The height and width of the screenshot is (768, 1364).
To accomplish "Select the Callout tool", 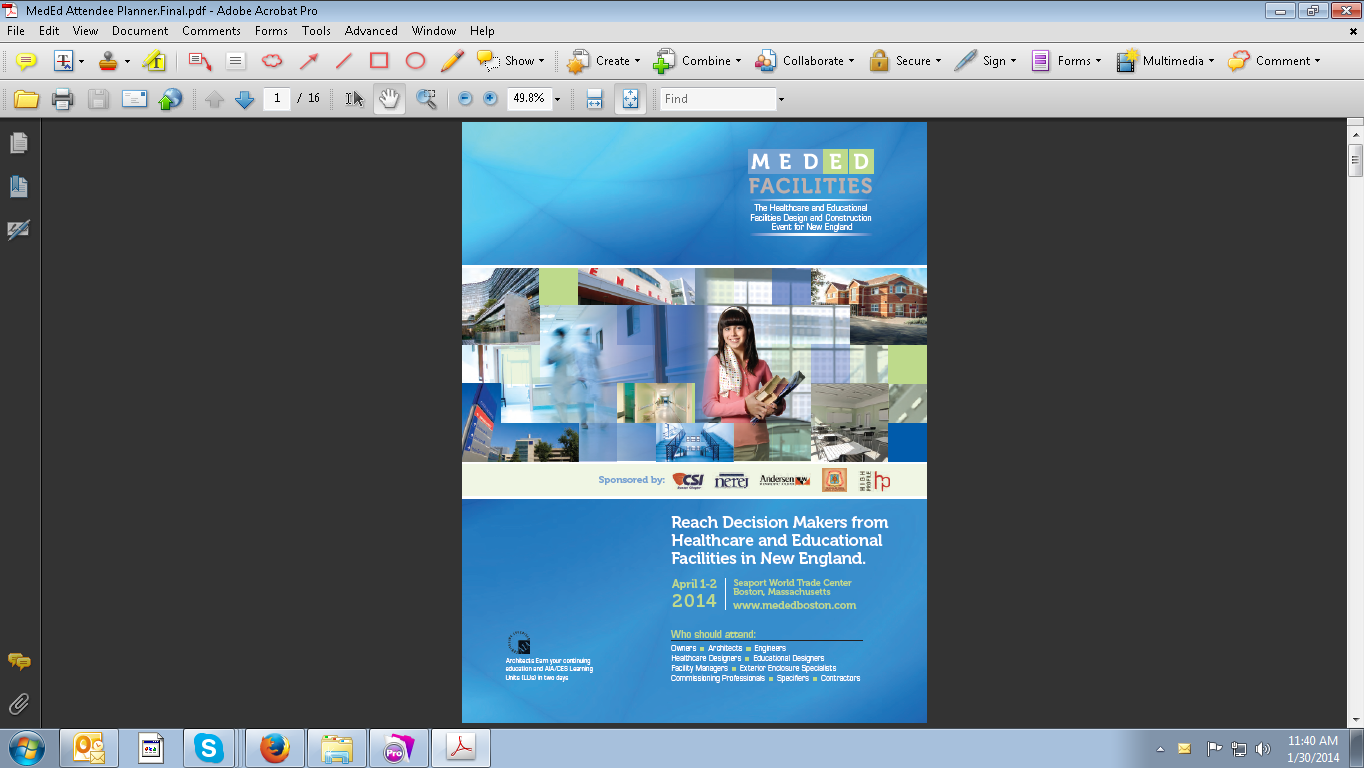I will pos(200,61).
